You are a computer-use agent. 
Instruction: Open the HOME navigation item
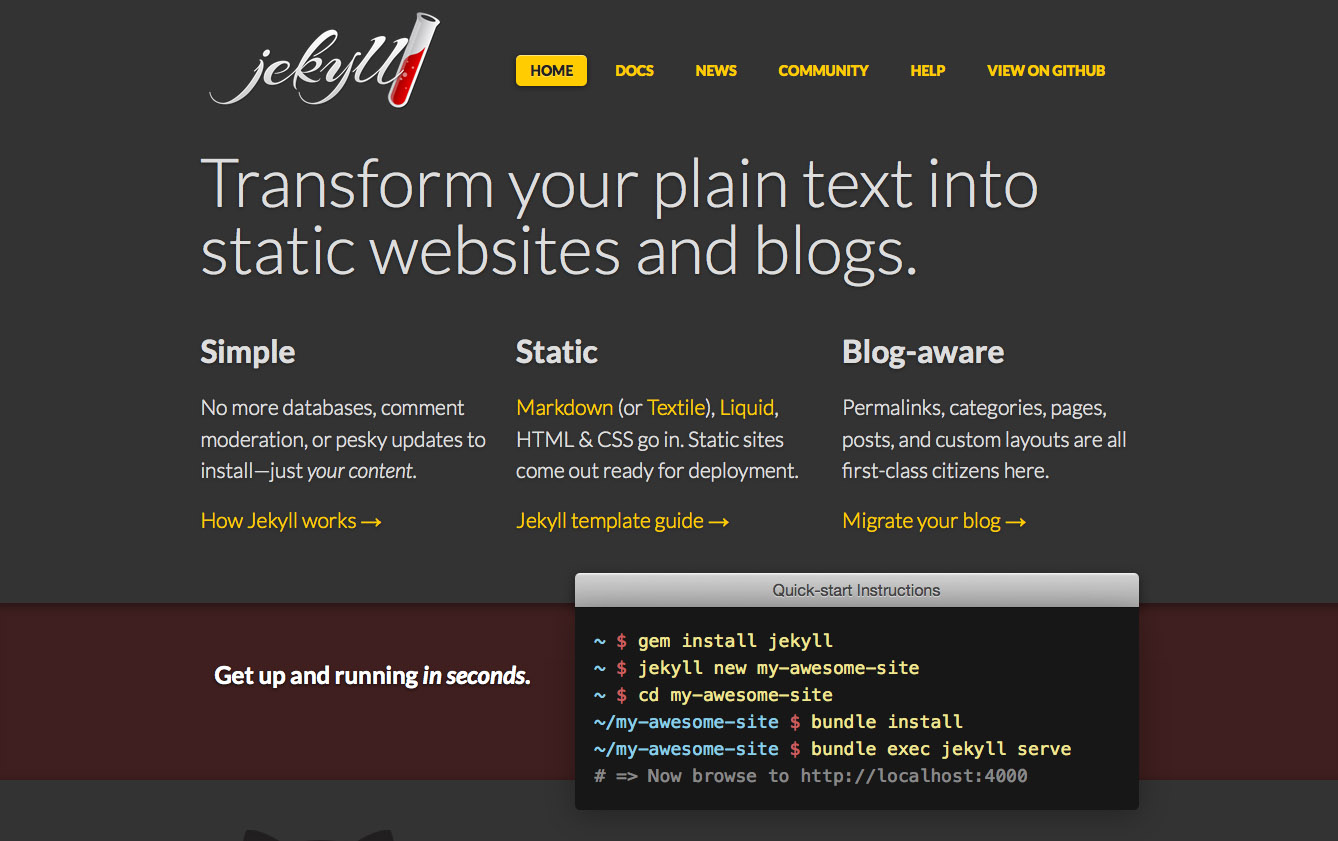(x=551, y=71)
